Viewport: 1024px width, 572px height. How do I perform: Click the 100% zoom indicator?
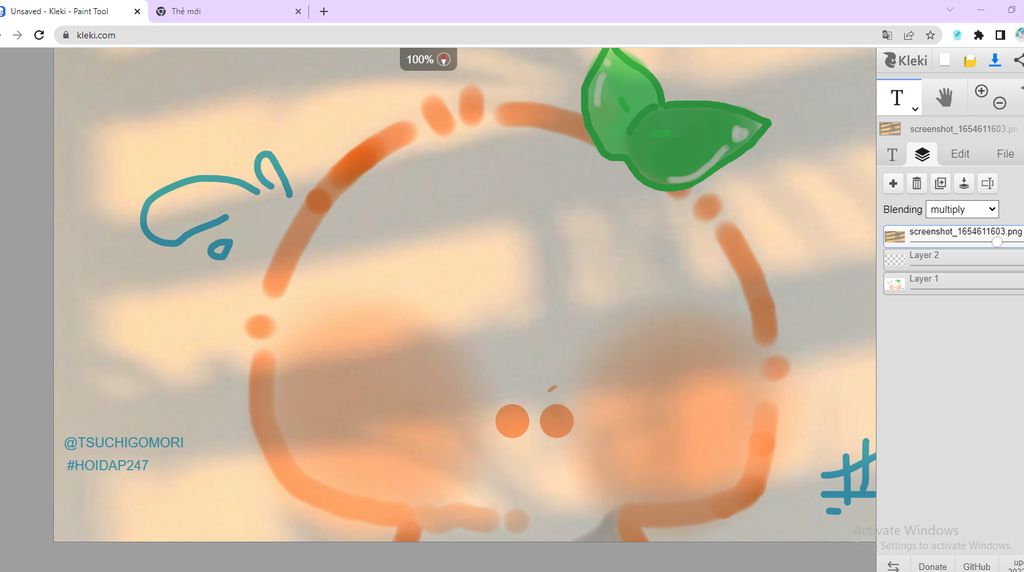(428, 59)
